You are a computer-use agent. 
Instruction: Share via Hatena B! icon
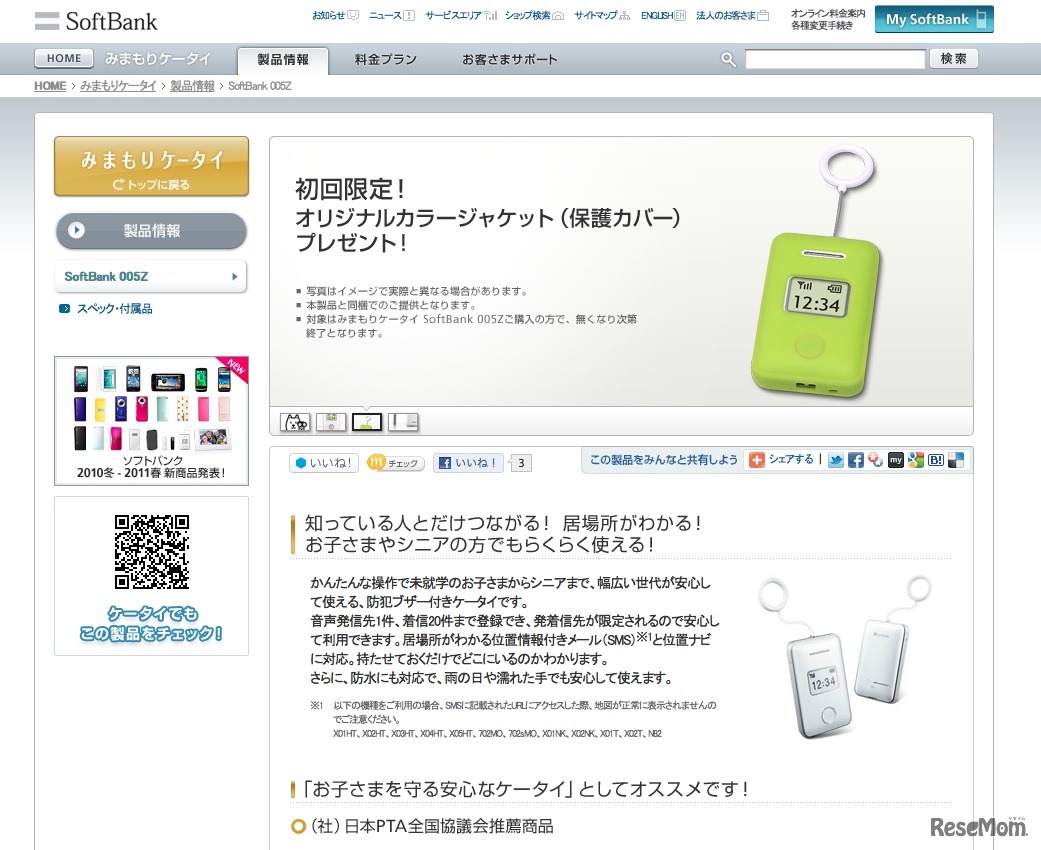(x=936, y=460)
